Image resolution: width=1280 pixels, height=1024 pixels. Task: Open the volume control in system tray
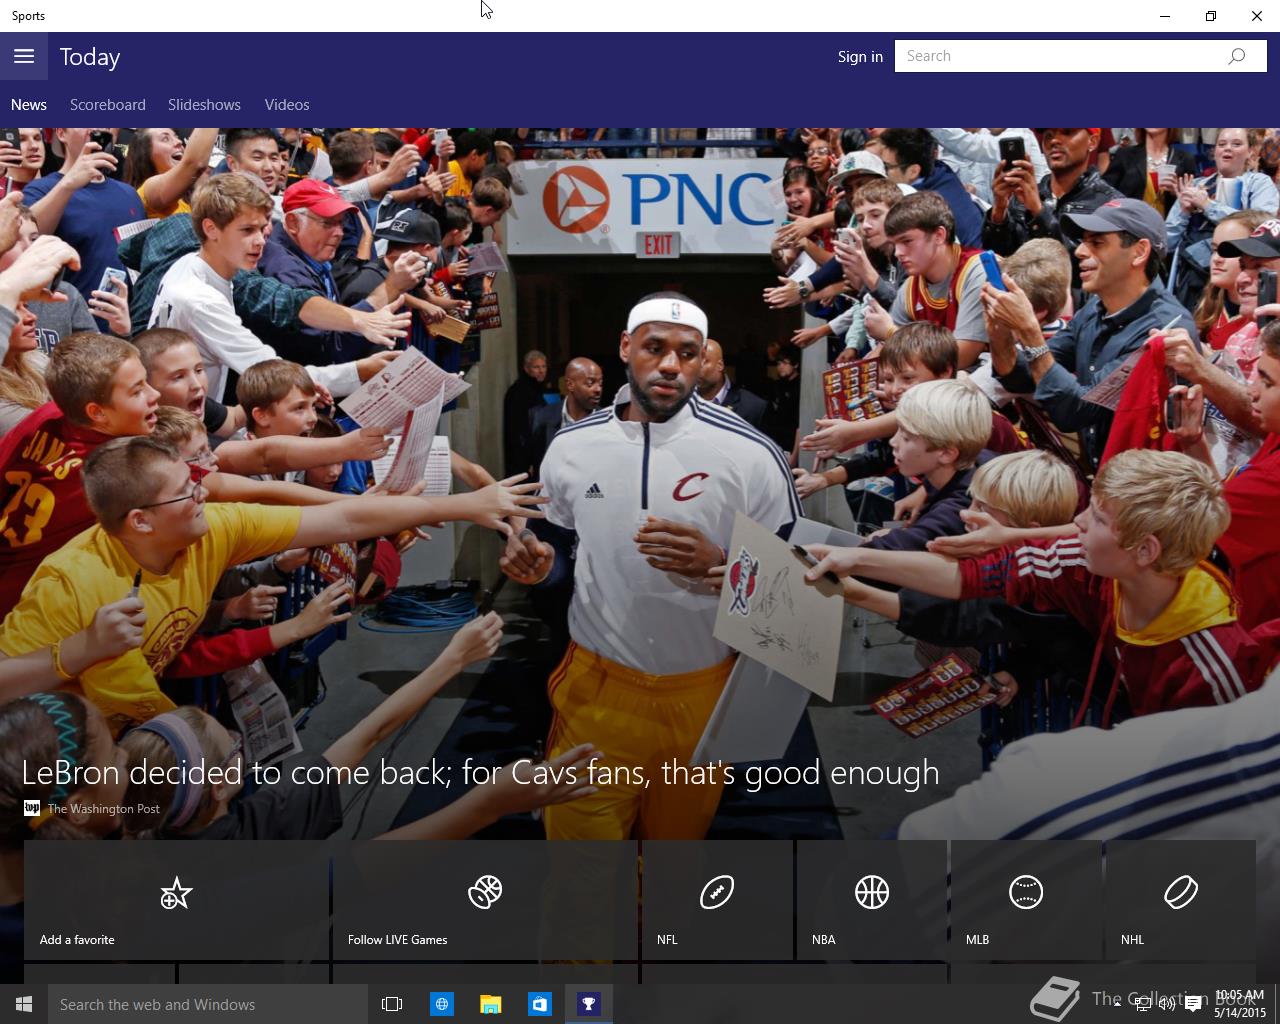point(1166,1004)
